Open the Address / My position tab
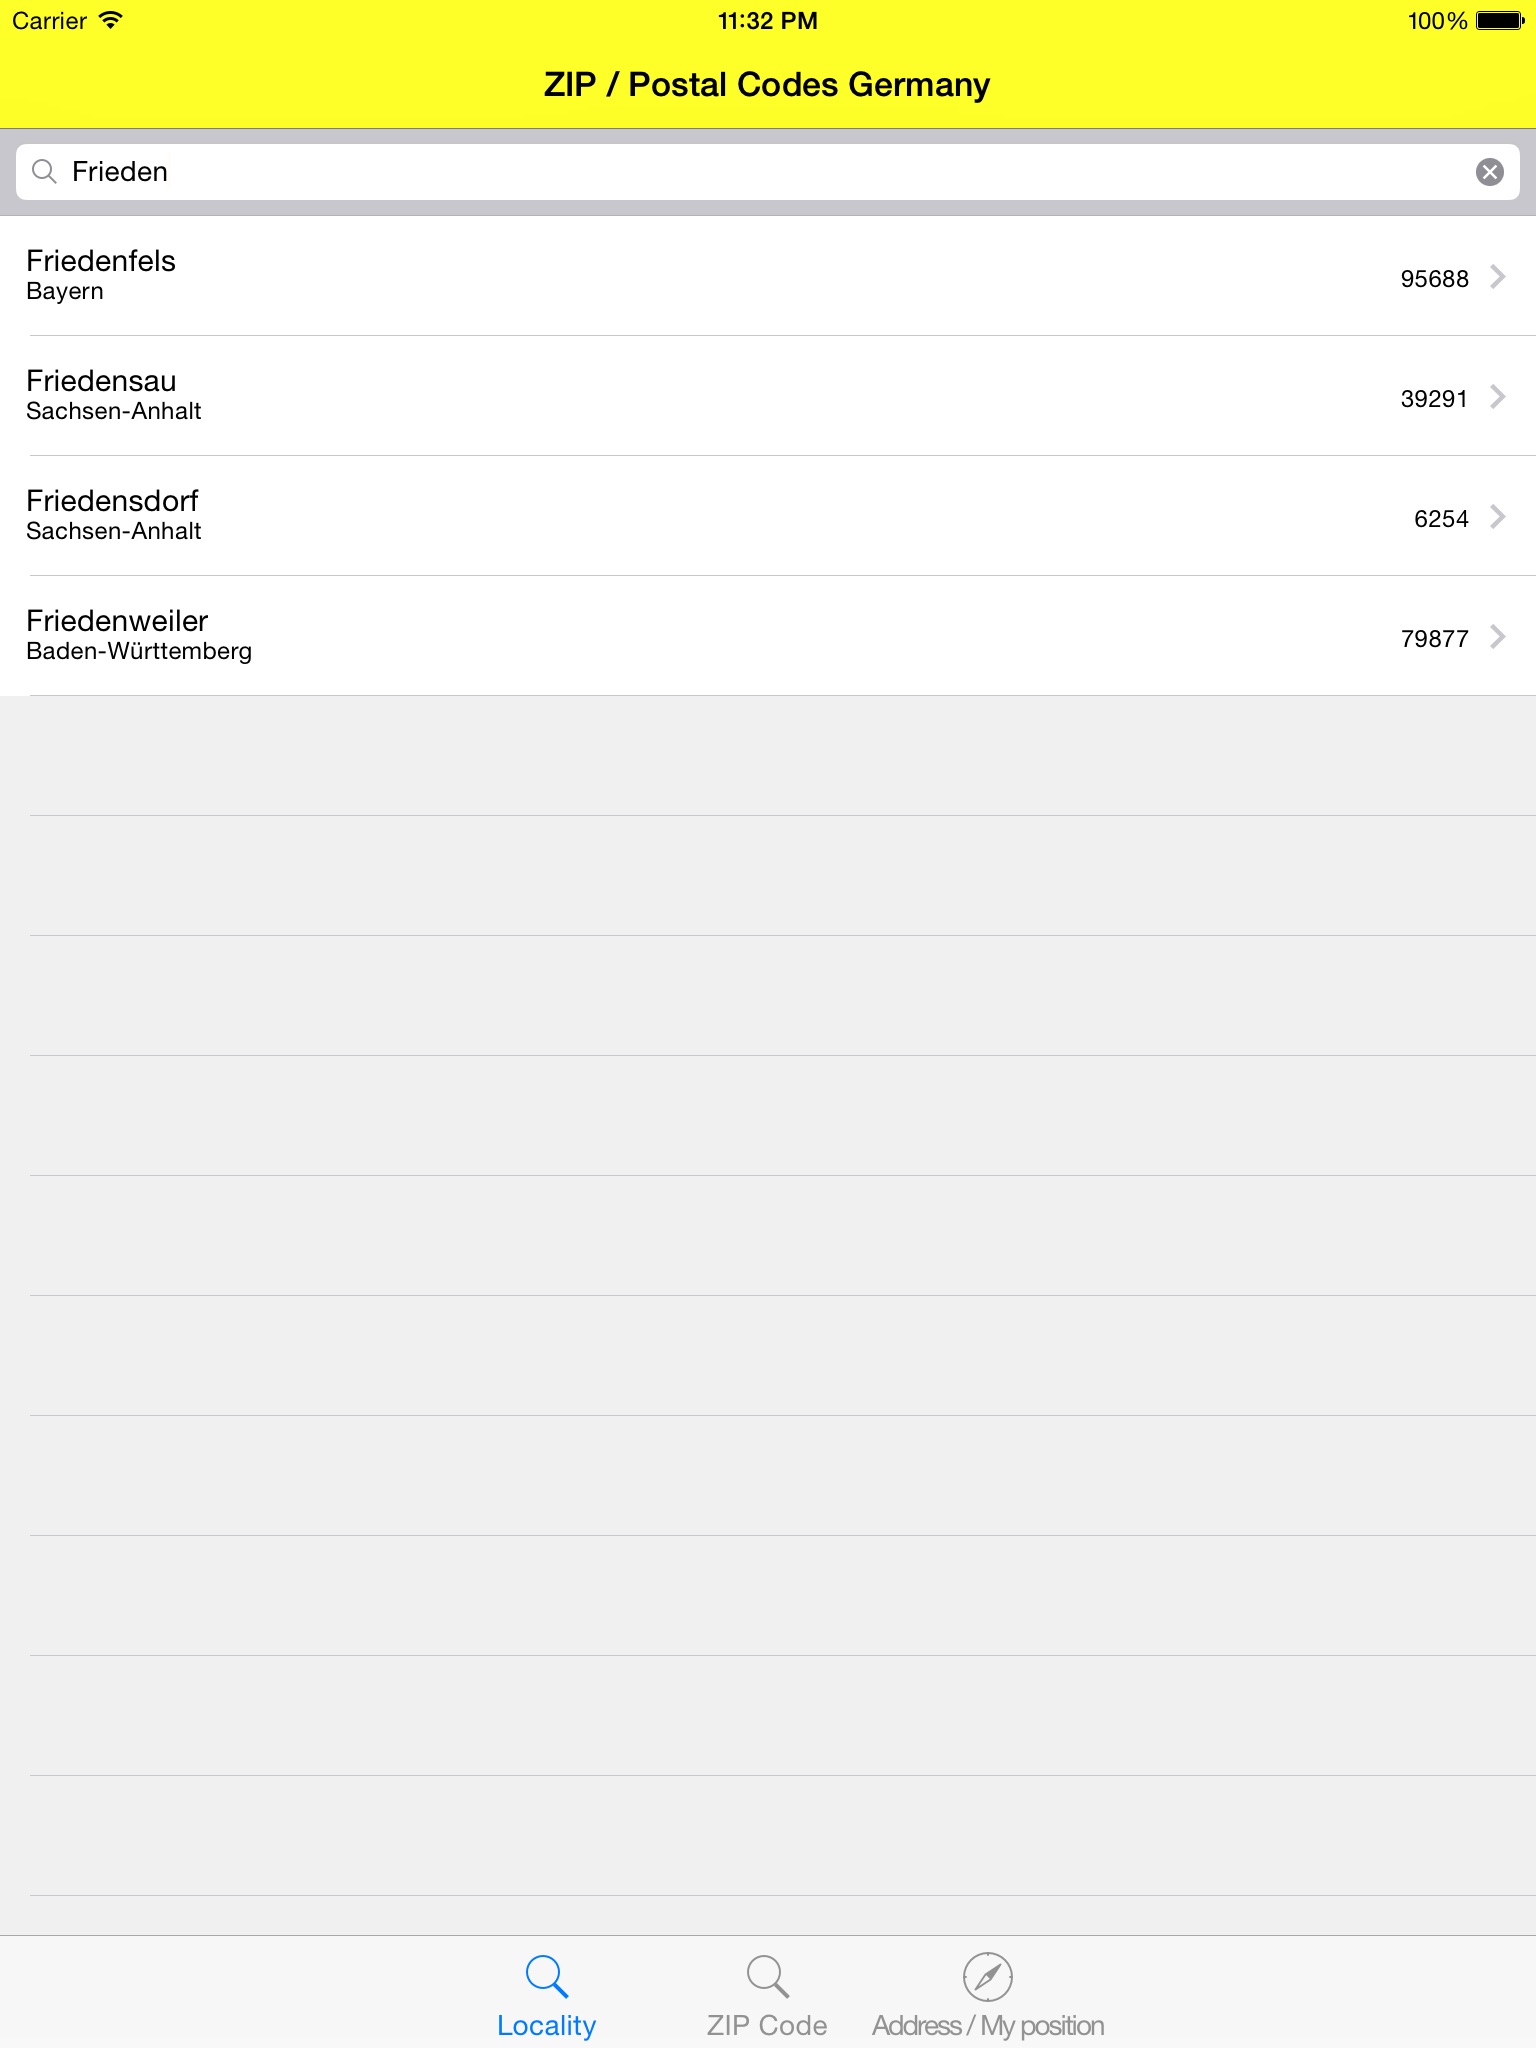1536x2048 pixels. pyautogui.click(x=988, y=2025)
